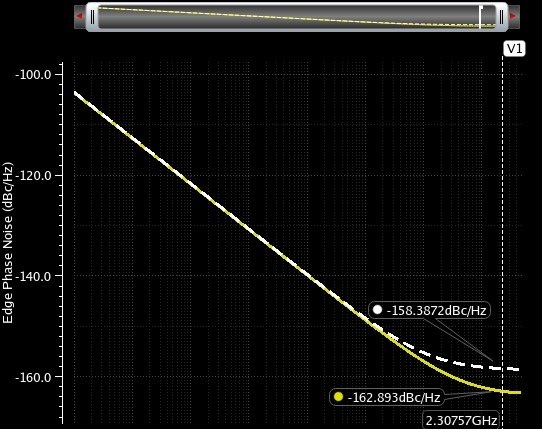Click the white cursor tick in overview bar
The image size is (542, 429).
(480, 17)
